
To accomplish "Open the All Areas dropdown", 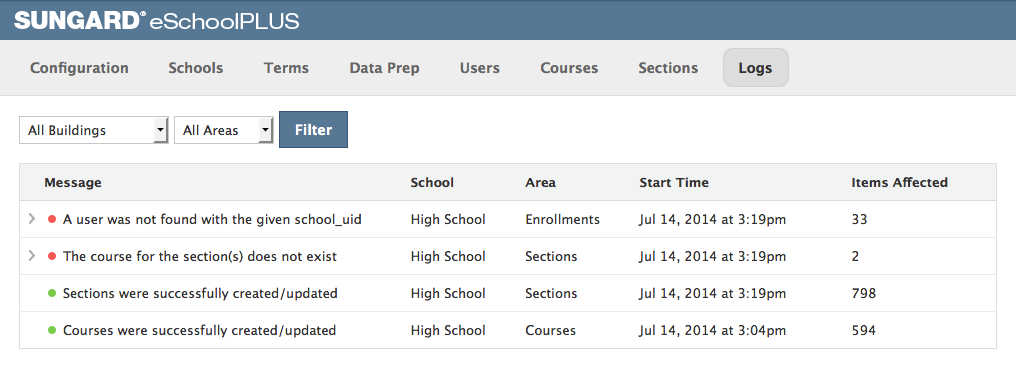I will coord(224,130).
